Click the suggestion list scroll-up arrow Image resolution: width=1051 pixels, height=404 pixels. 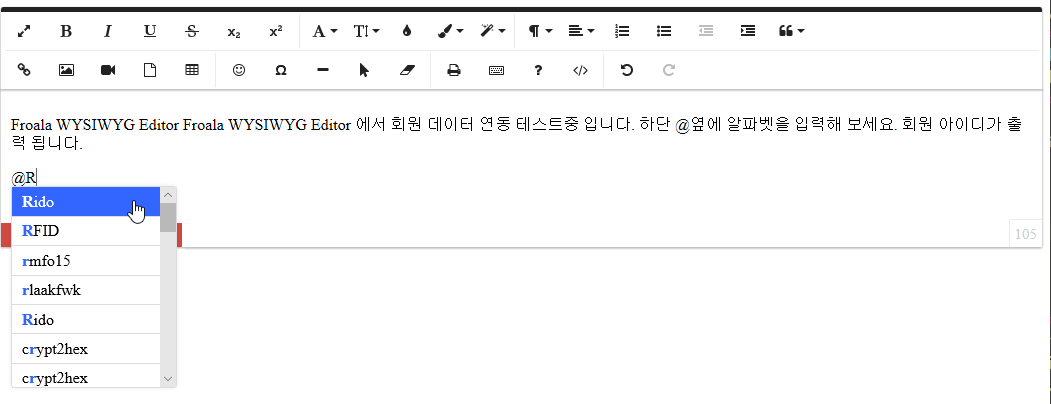[x=168, y=195]
